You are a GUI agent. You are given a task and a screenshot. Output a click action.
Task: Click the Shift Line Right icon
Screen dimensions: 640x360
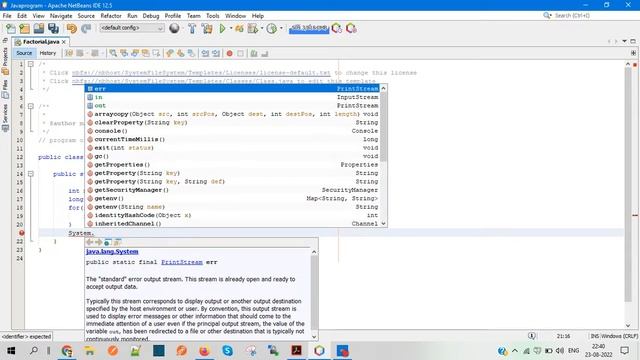tap(216, 53)
